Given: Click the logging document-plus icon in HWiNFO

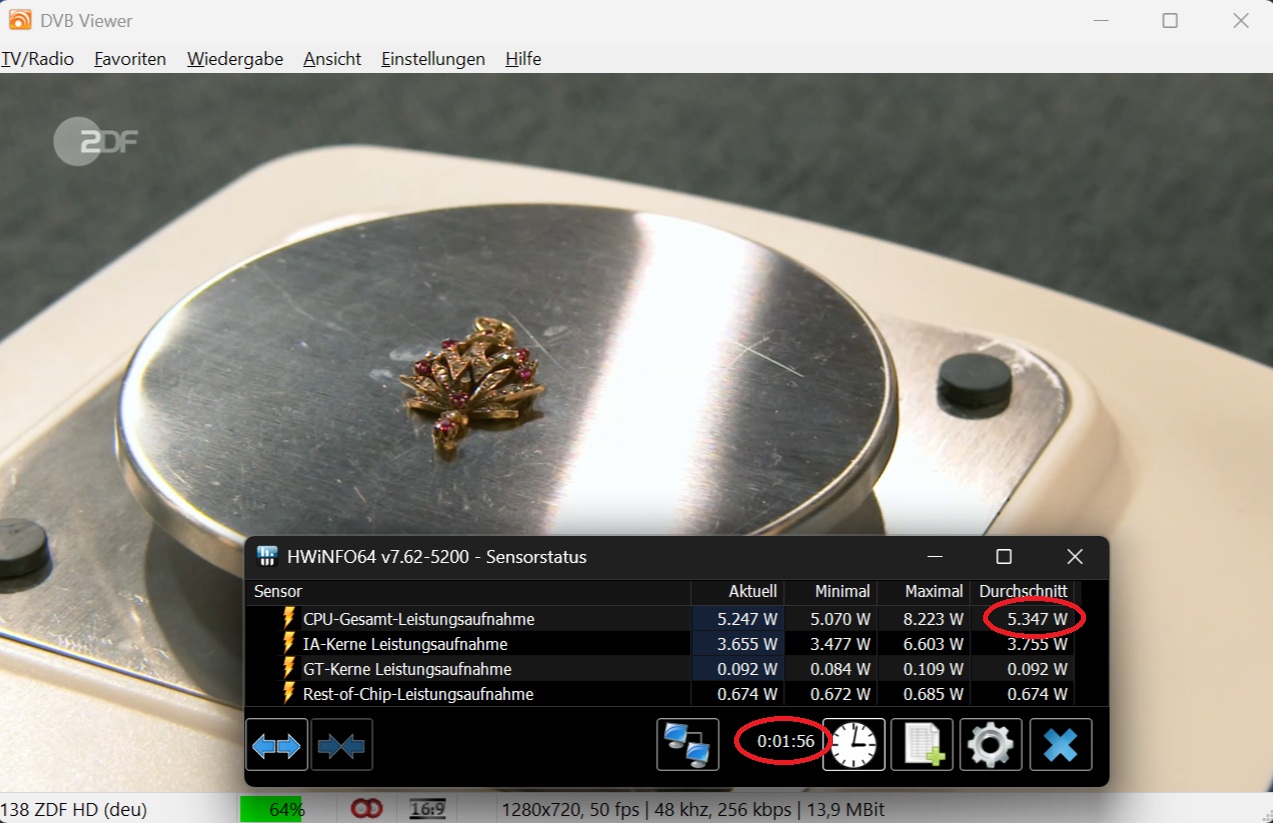Looking at the screenshot, I should point(922,745).
